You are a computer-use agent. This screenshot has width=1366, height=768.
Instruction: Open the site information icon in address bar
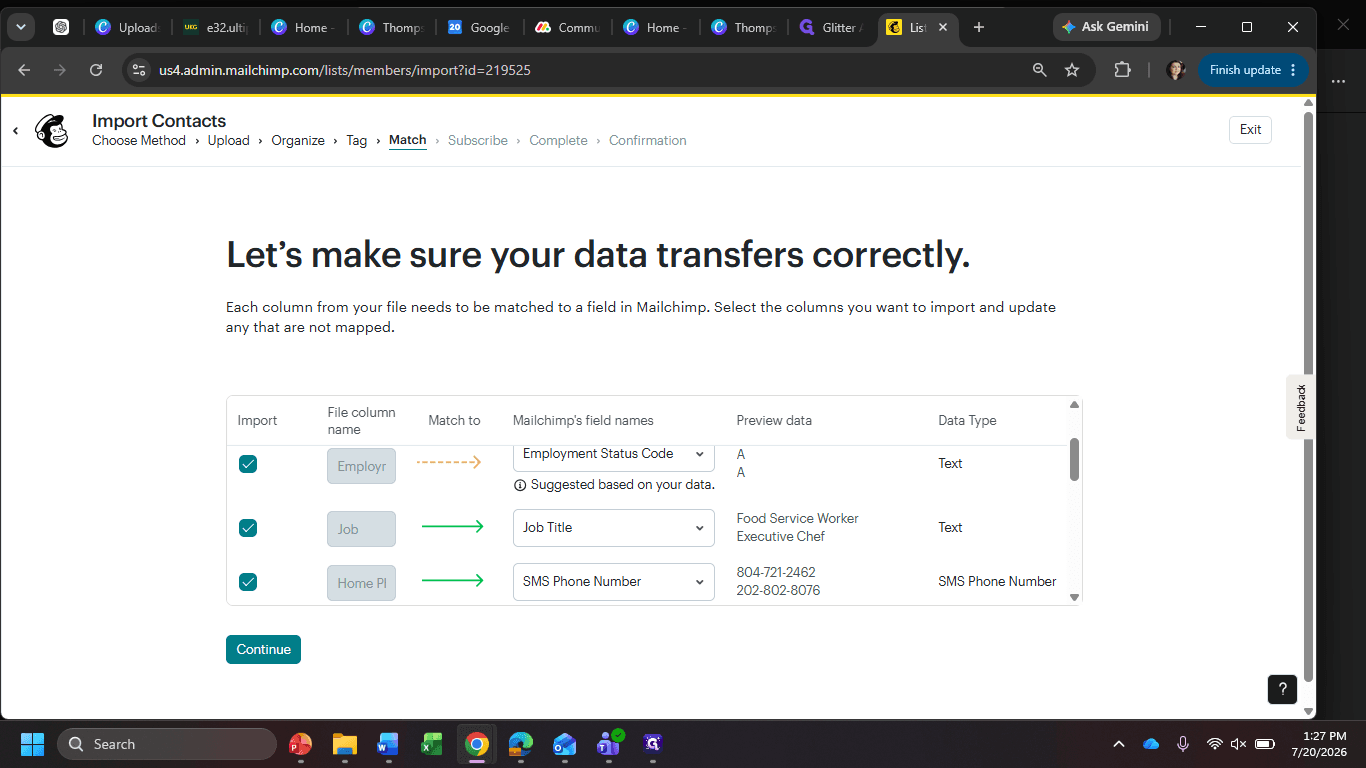pyautogui.click(x=140, y=70)
